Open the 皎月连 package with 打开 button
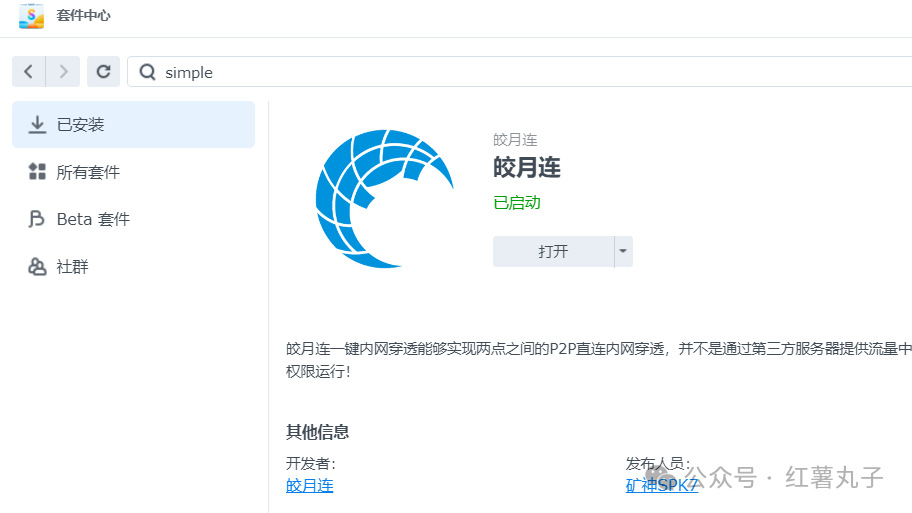This screenshot has height=513, width=912. click(553, 251)
